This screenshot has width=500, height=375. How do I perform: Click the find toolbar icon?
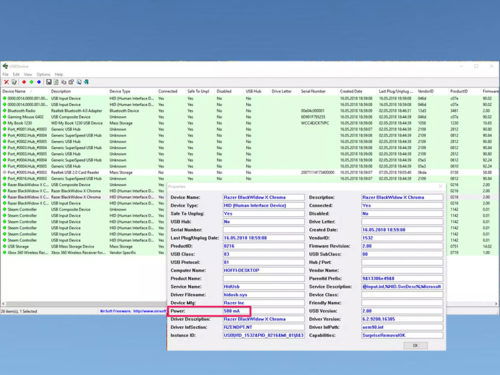[79, 82]
